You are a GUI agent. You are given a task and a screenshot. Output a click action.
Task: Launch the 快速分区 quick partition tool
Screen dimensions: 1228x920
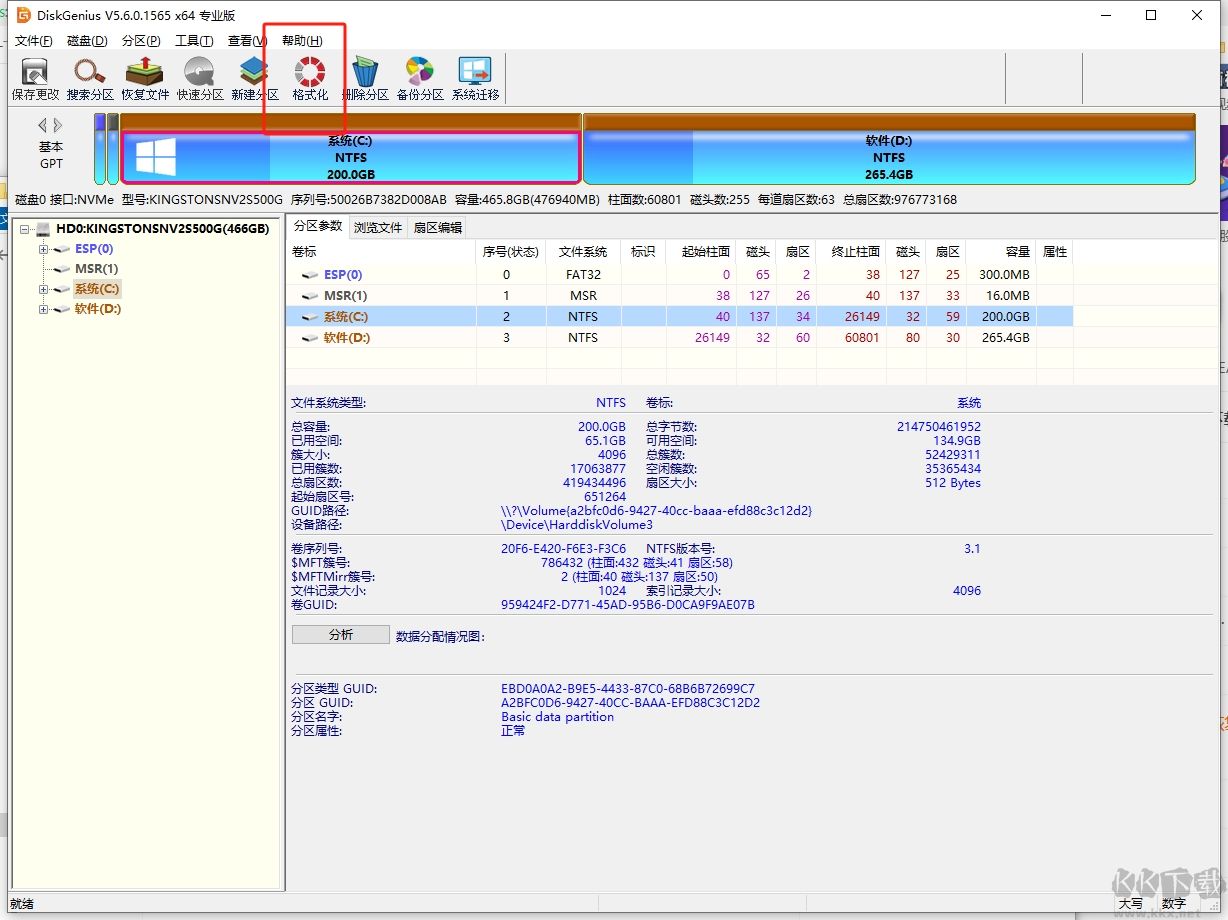click(200, 78)
